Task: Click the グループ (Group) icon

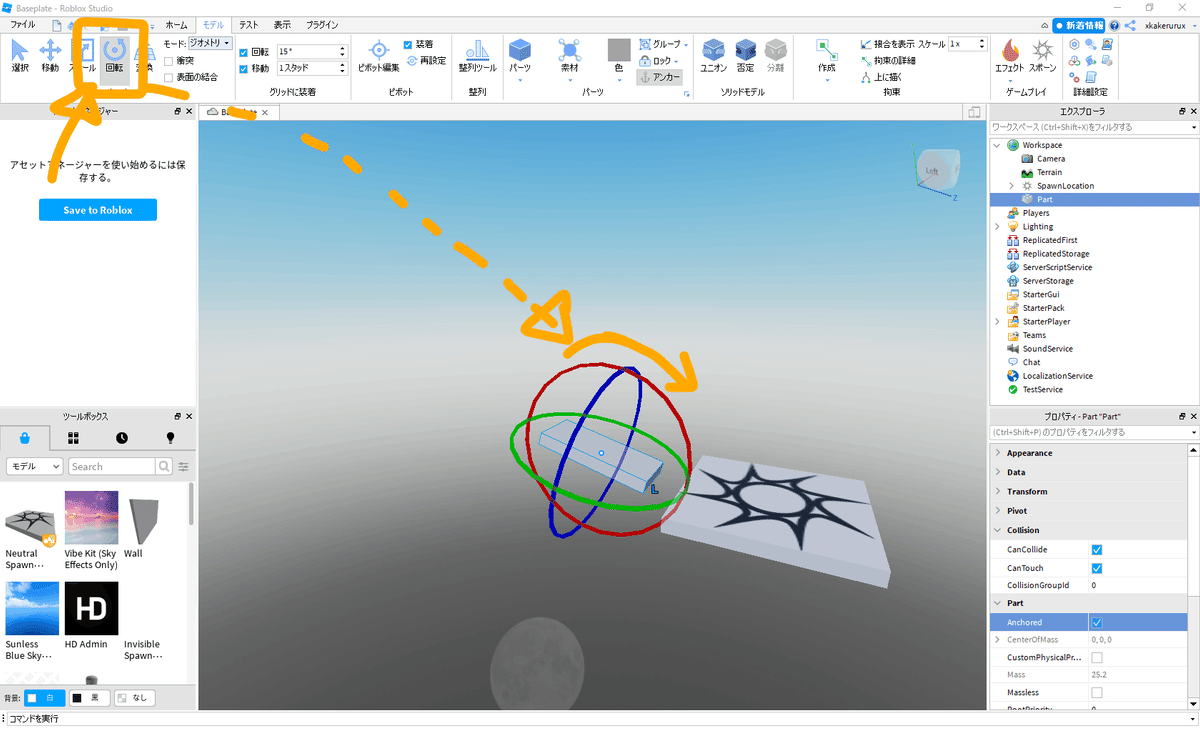Action: (x=644, y=45)
